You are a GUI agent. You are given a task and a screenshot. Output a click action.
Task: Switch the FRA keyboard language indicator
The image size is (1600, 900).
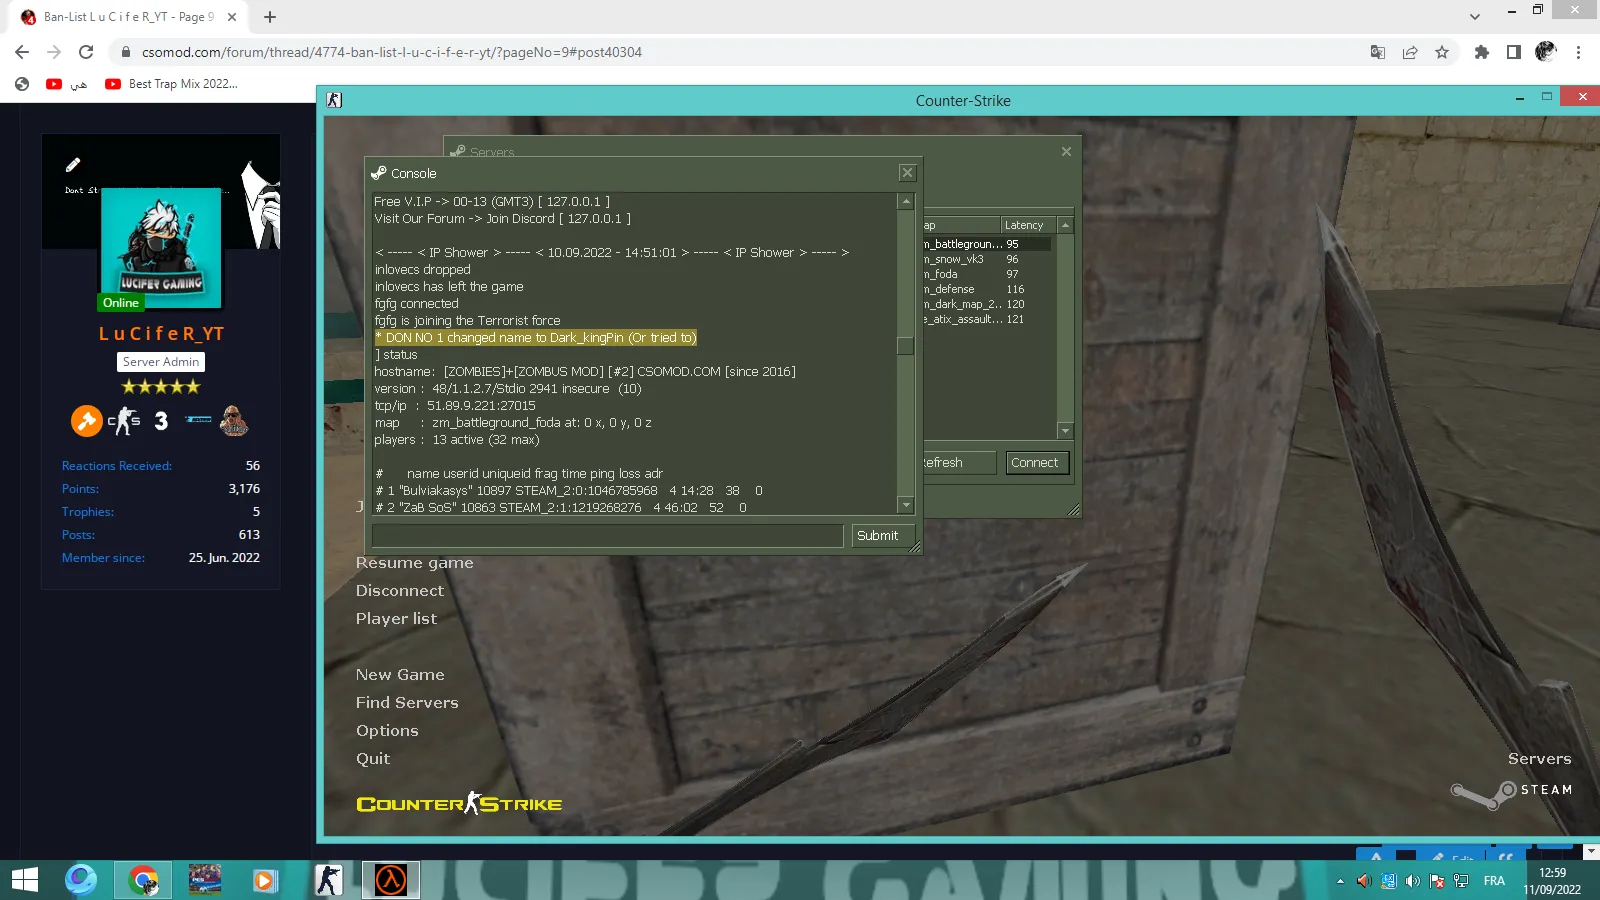[1494, 881]
